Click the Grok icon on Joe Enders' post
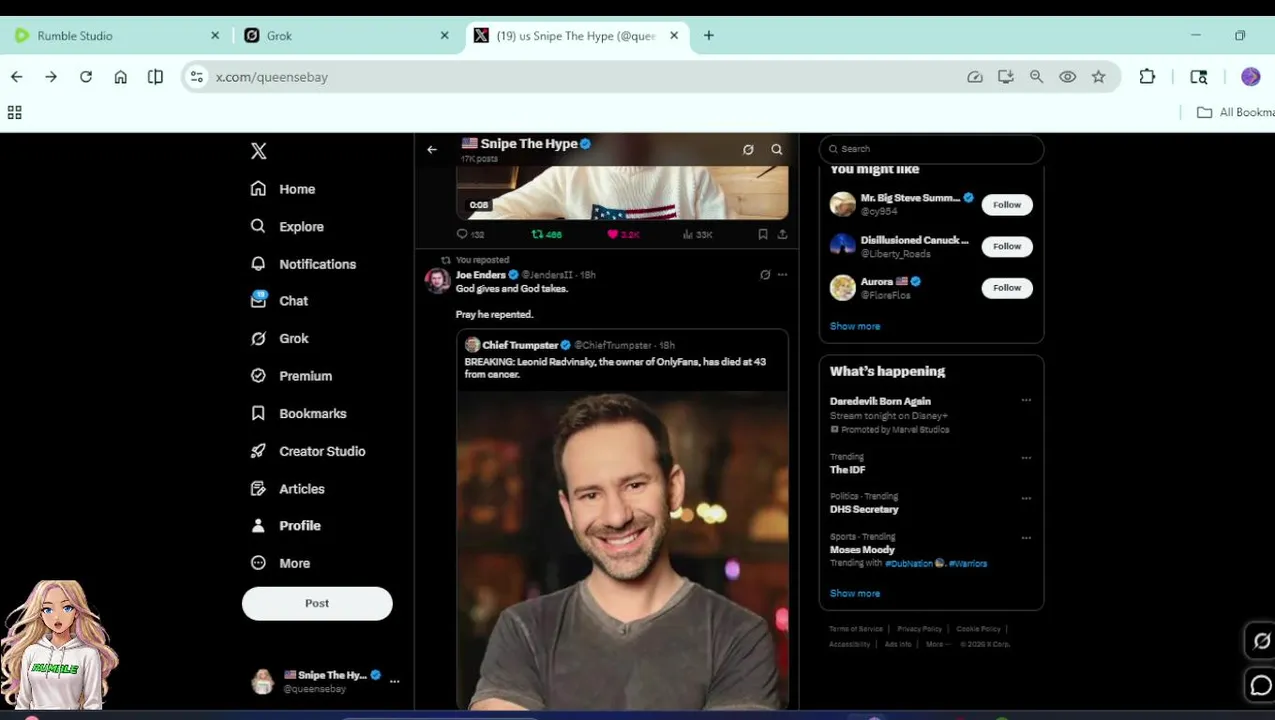Screen dimensions: 1275x720 765,275
